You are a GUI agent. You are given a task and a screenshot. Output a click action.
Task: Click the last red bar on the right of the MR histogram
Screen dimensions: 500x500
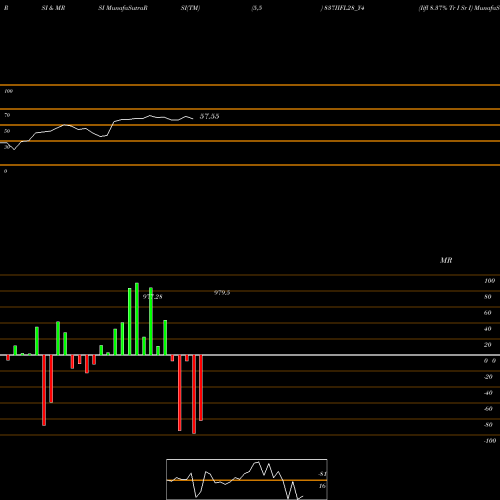[x=201, y=388]
